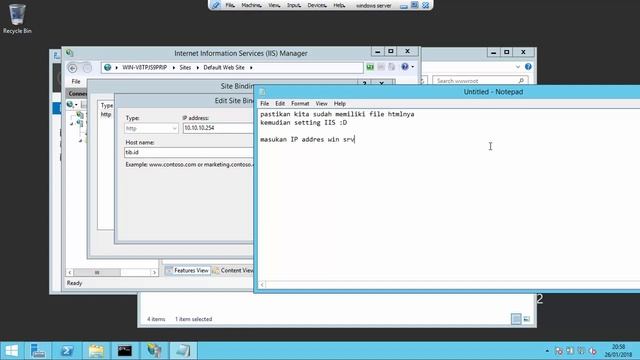
Task: Click 'Ready' in the IIS status bar
Action: [74, 283]
